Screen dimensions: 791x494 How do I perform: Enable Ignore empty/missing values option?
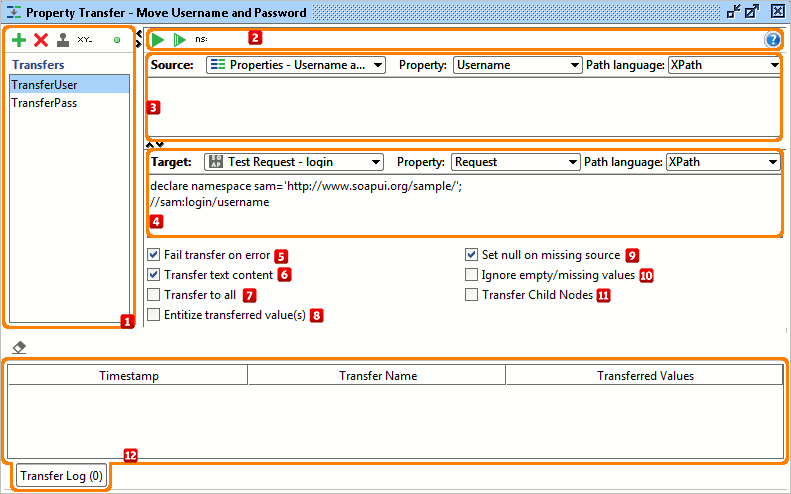(472, 274)
